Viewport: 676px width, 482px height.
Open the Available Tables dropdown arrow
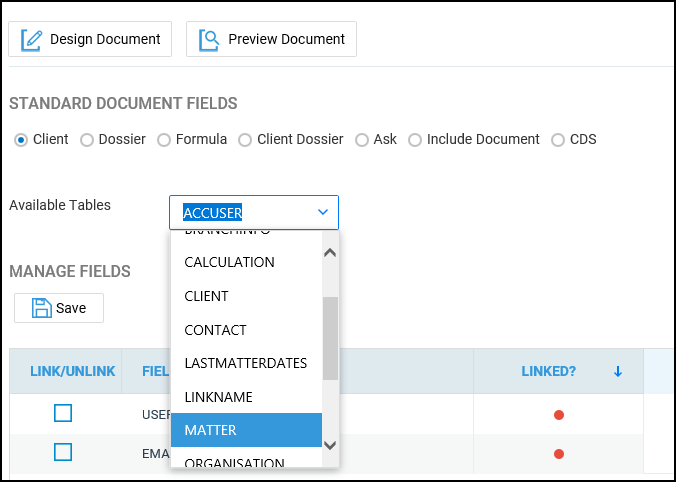tap(323, 212)
